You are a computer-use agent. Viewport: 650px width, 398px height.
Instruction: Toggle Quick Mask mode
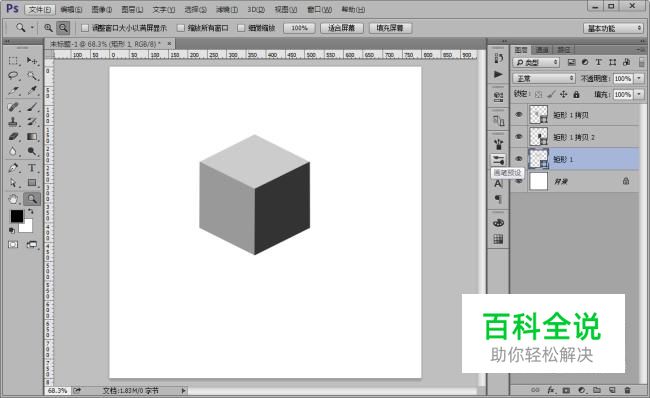13,245
